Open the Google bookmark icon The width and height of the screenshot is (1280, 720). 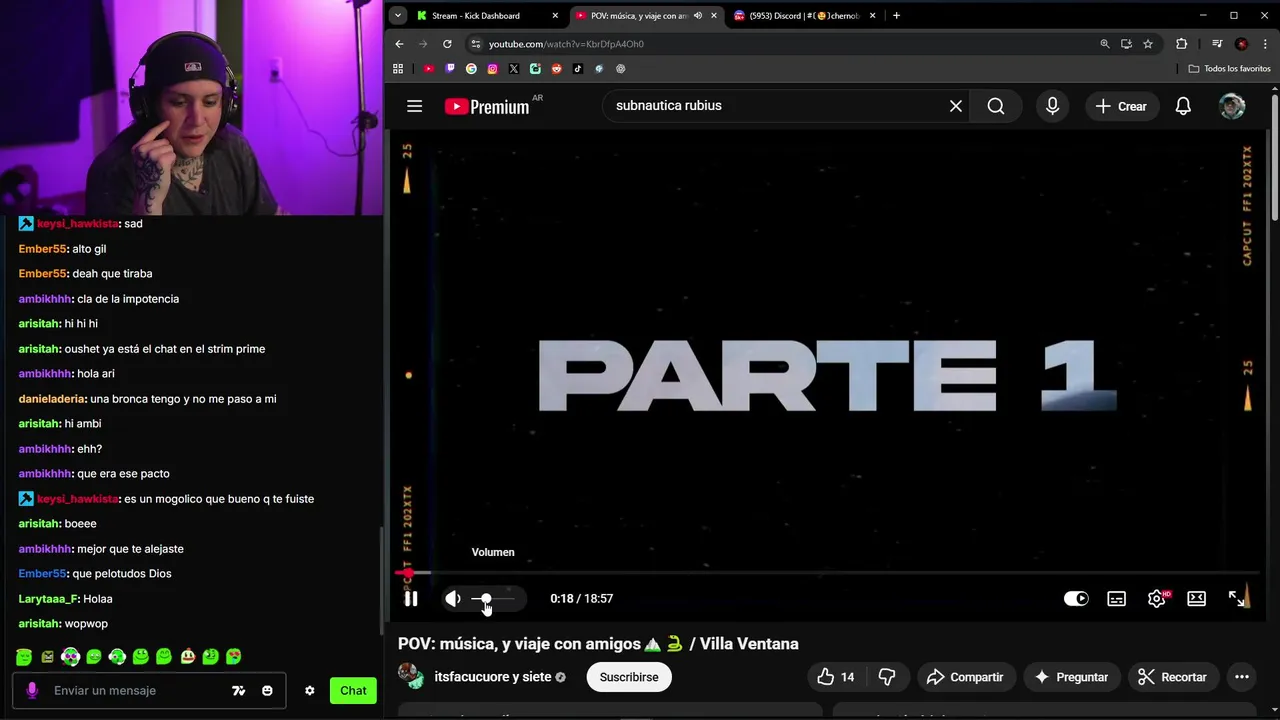(471, 69)
